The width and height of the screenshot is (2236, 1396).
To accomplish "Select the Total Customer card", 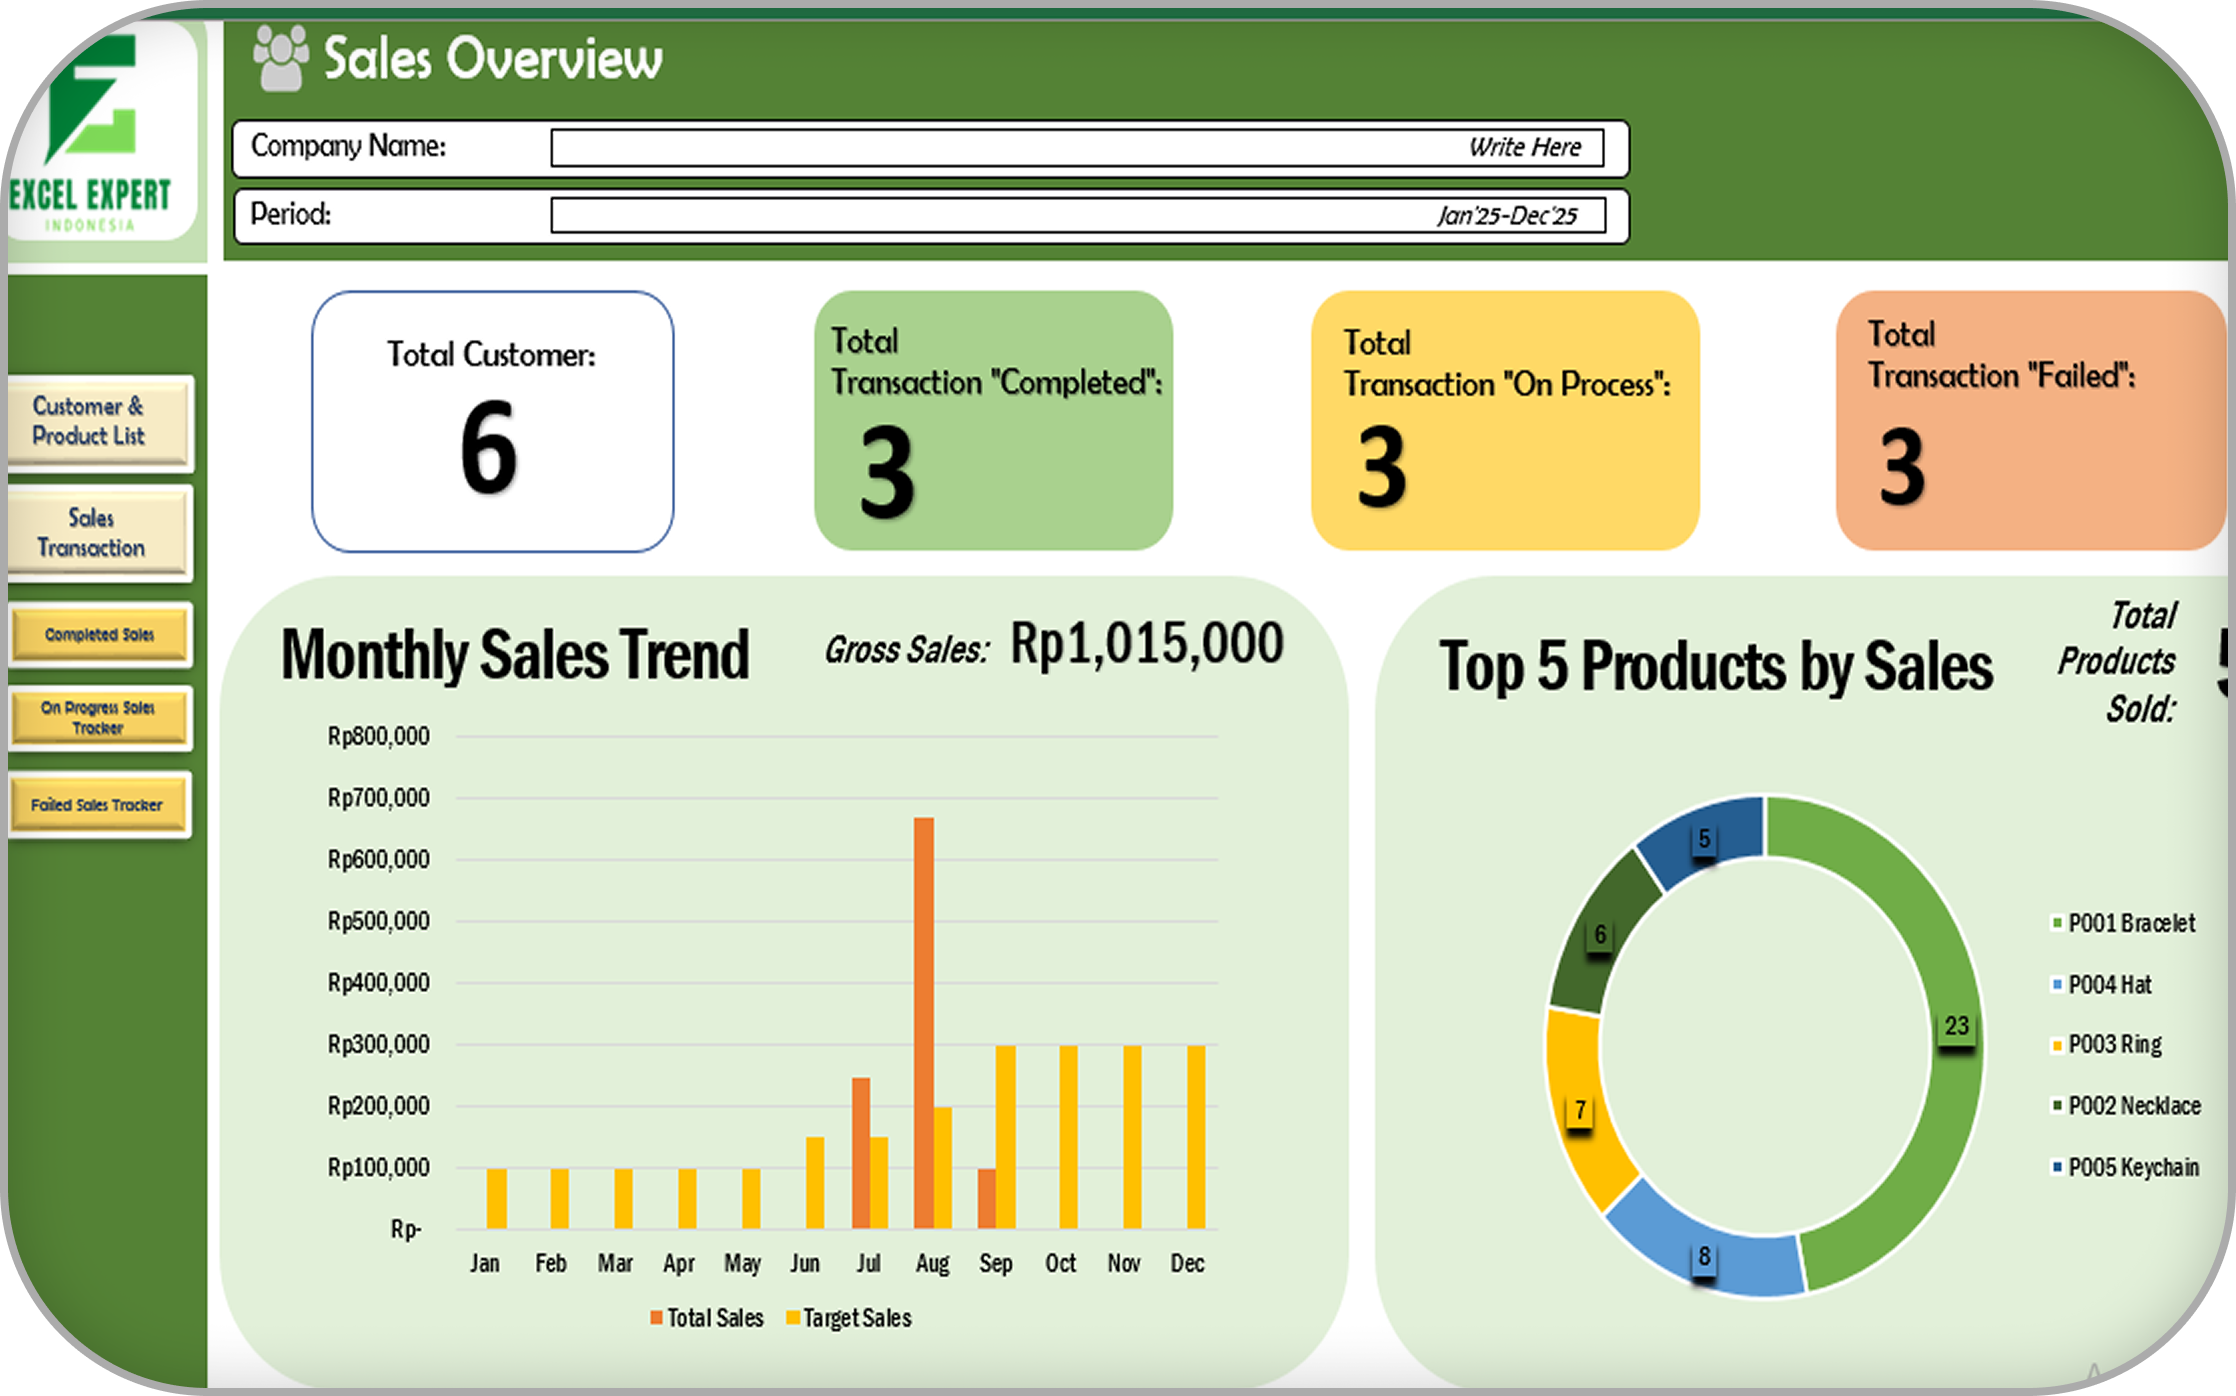I will [492, 421].
